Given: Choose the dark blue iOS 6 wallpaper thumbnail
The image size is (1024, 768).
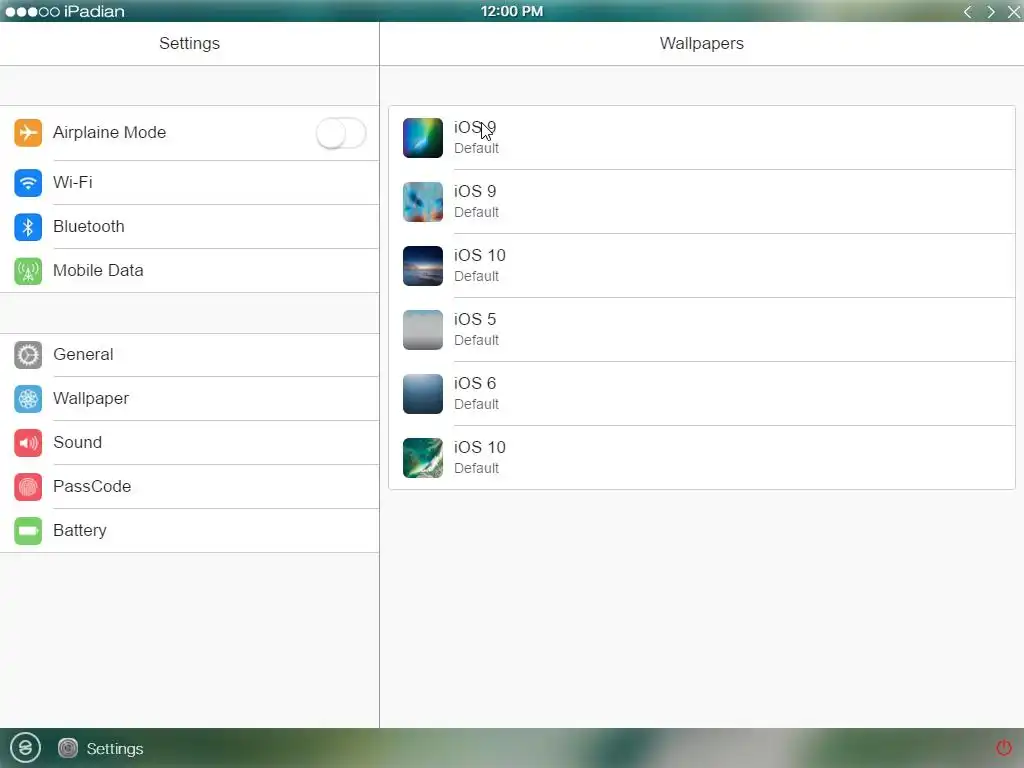Looking at the screenshot, I should point(423,394).
